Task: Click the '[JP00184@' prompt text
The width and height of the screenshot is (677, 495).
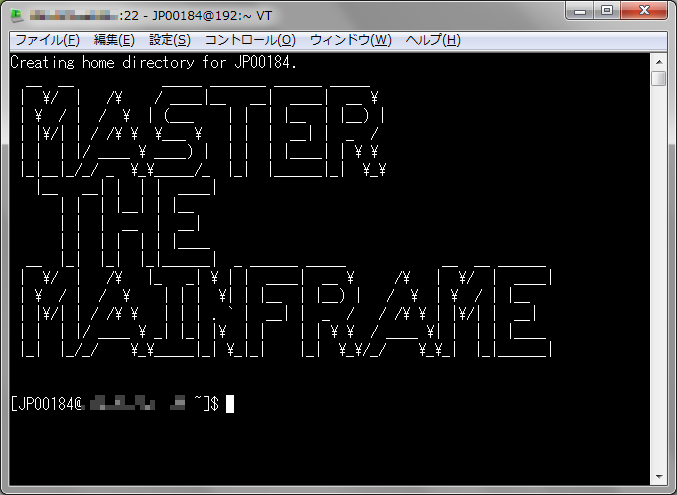Action: pyautogui.click(x=47, y=404)
